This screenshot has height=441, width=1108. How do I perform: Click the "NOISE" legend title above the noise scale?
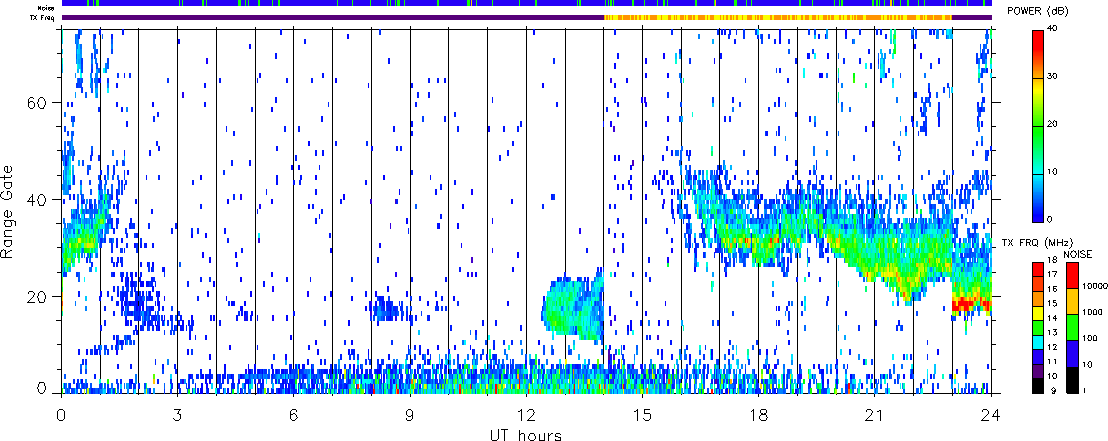point(1078,254)
